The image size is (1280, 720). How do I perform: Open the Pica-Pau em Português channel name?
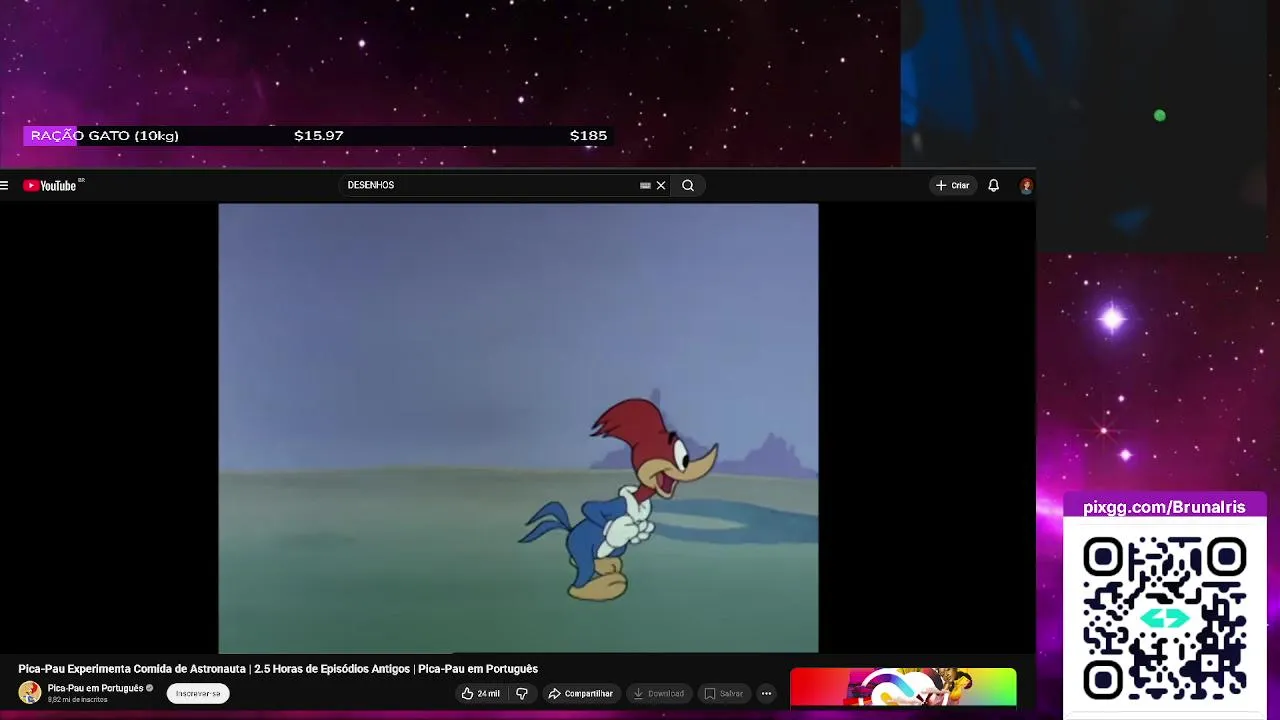tap(96, 688)
